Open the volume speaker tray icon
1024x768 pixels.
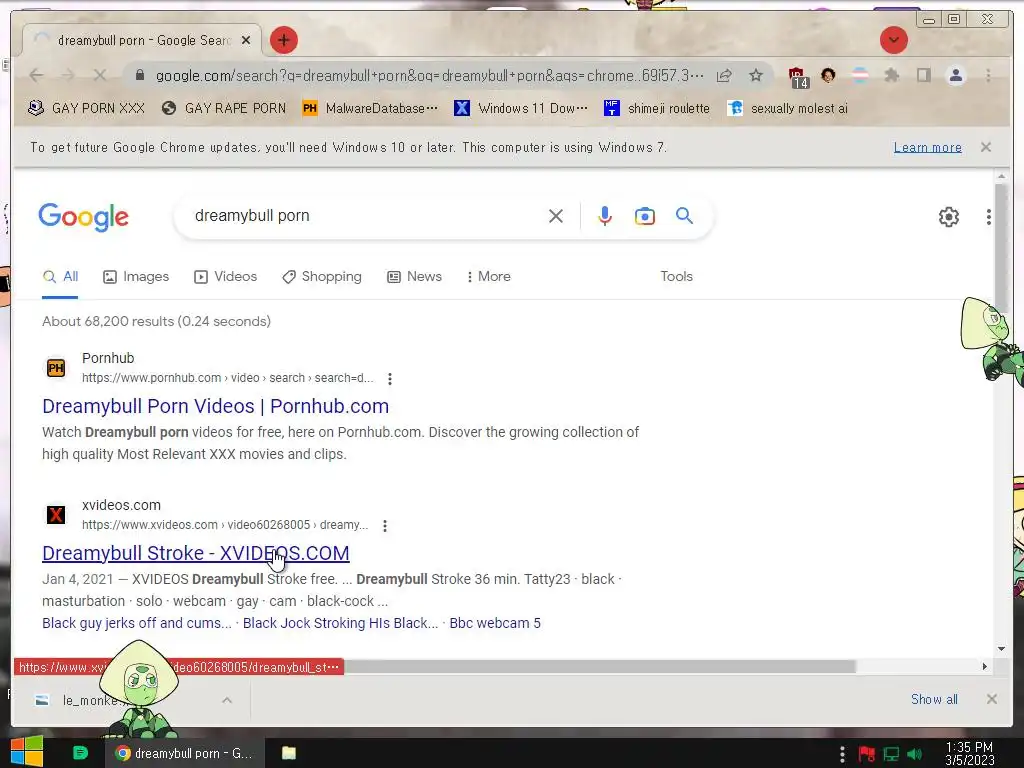[x=915, y=754]
